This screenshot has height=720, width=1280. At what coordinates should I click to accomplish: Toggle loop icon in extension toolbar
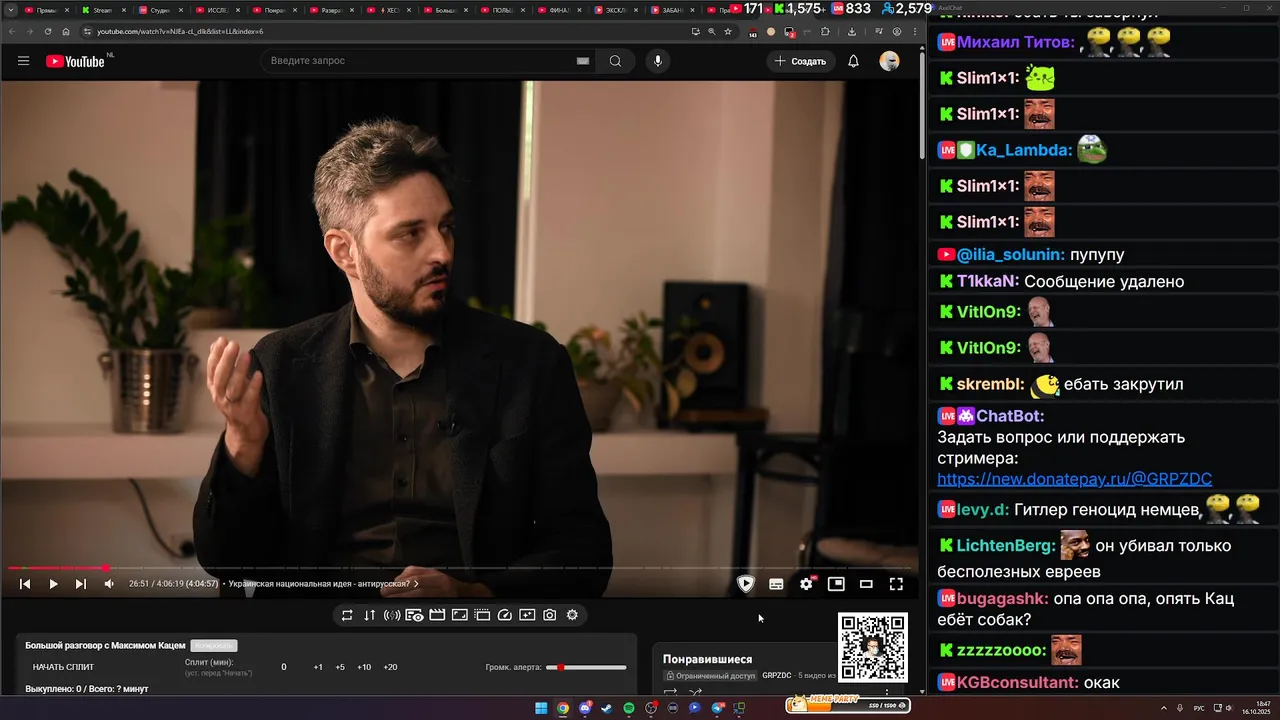click(347, 615)
